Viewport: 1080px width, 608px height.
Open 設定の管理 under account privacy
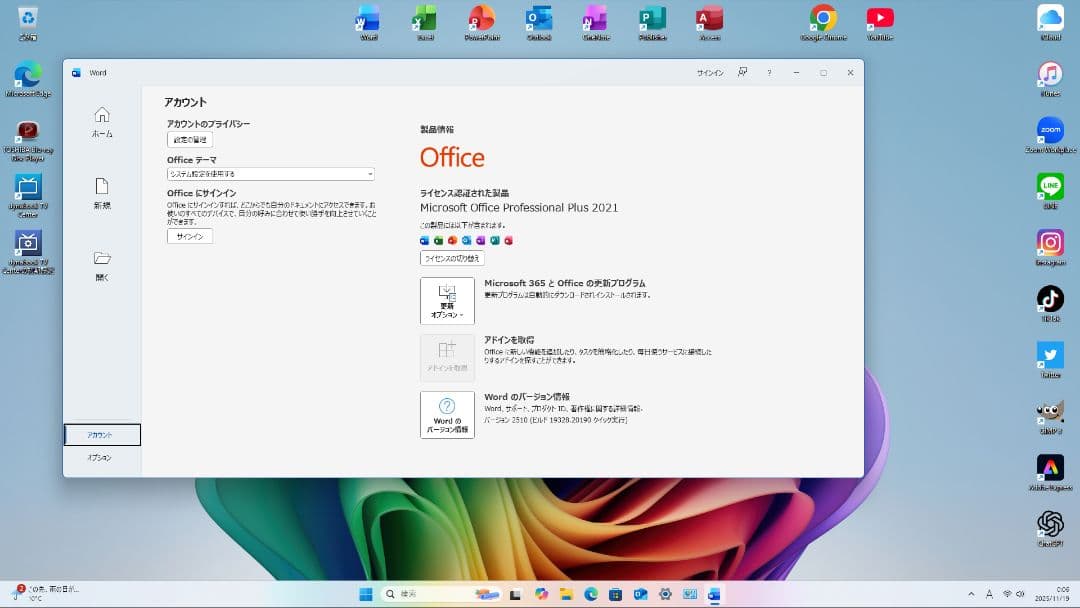coord(189,140)
